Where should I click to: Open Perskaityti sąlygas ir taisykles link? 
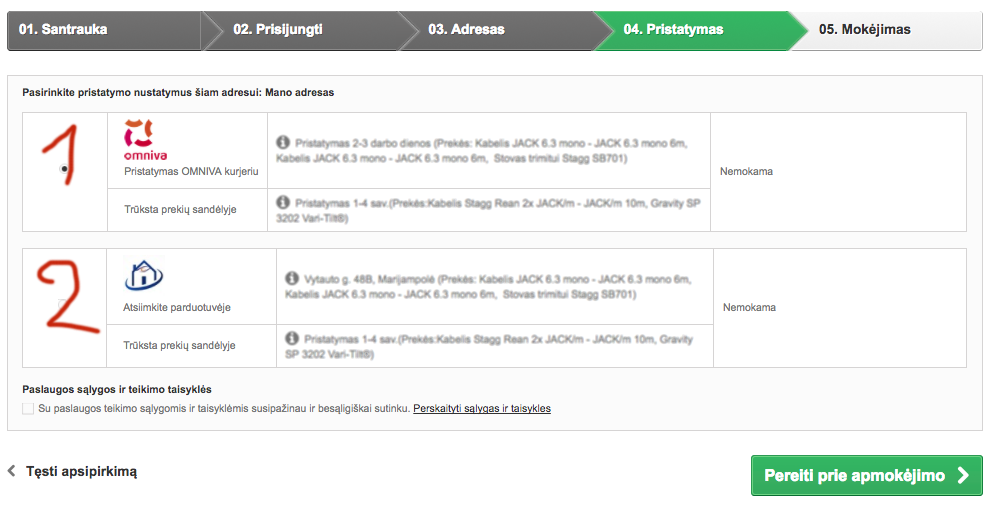[482, 408]
